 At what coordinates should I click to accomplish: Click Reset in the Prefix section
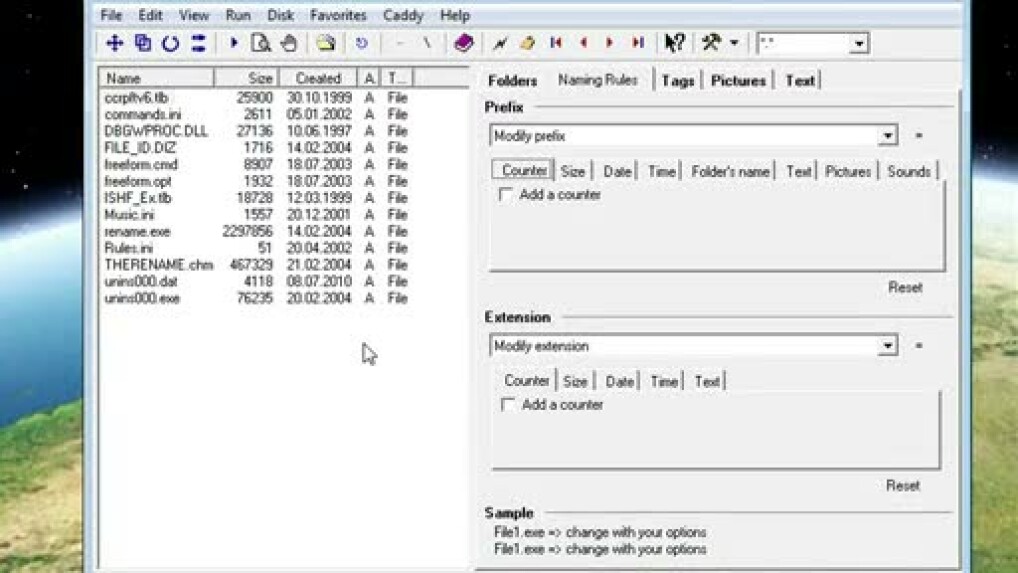[904, 287]
